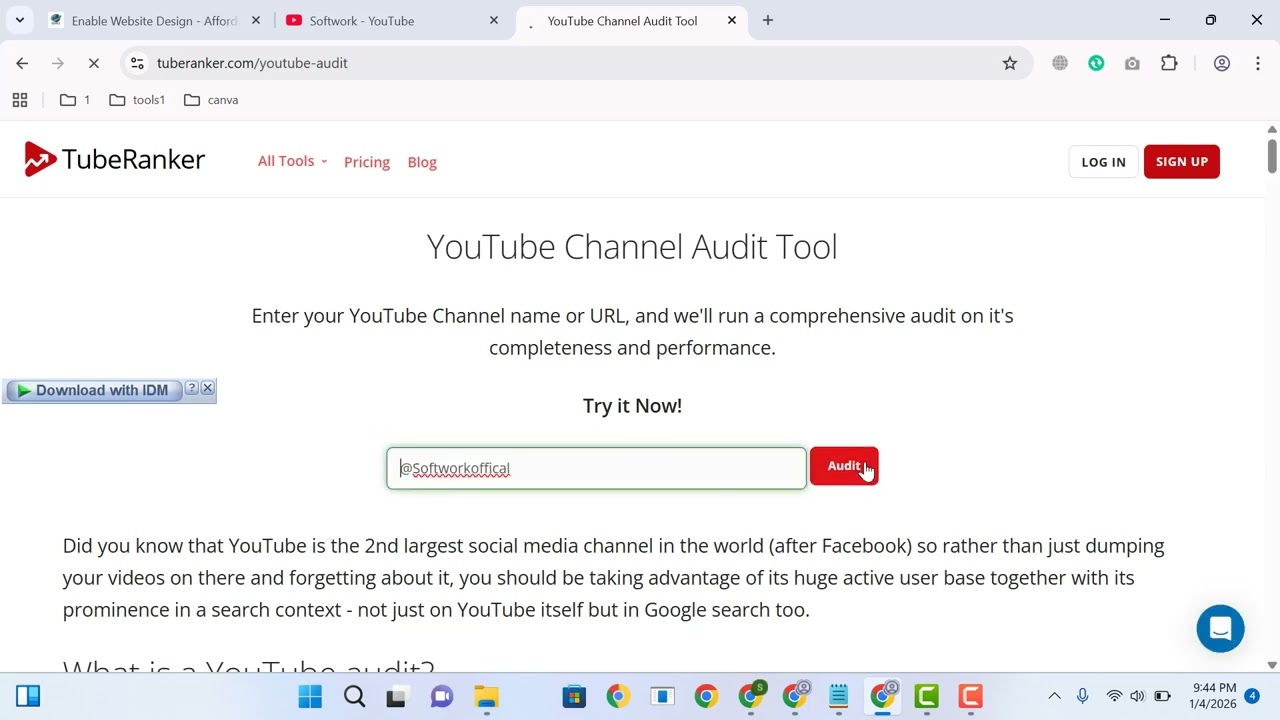
Task: Click the LOG IN button
Action: [1103, 162]
